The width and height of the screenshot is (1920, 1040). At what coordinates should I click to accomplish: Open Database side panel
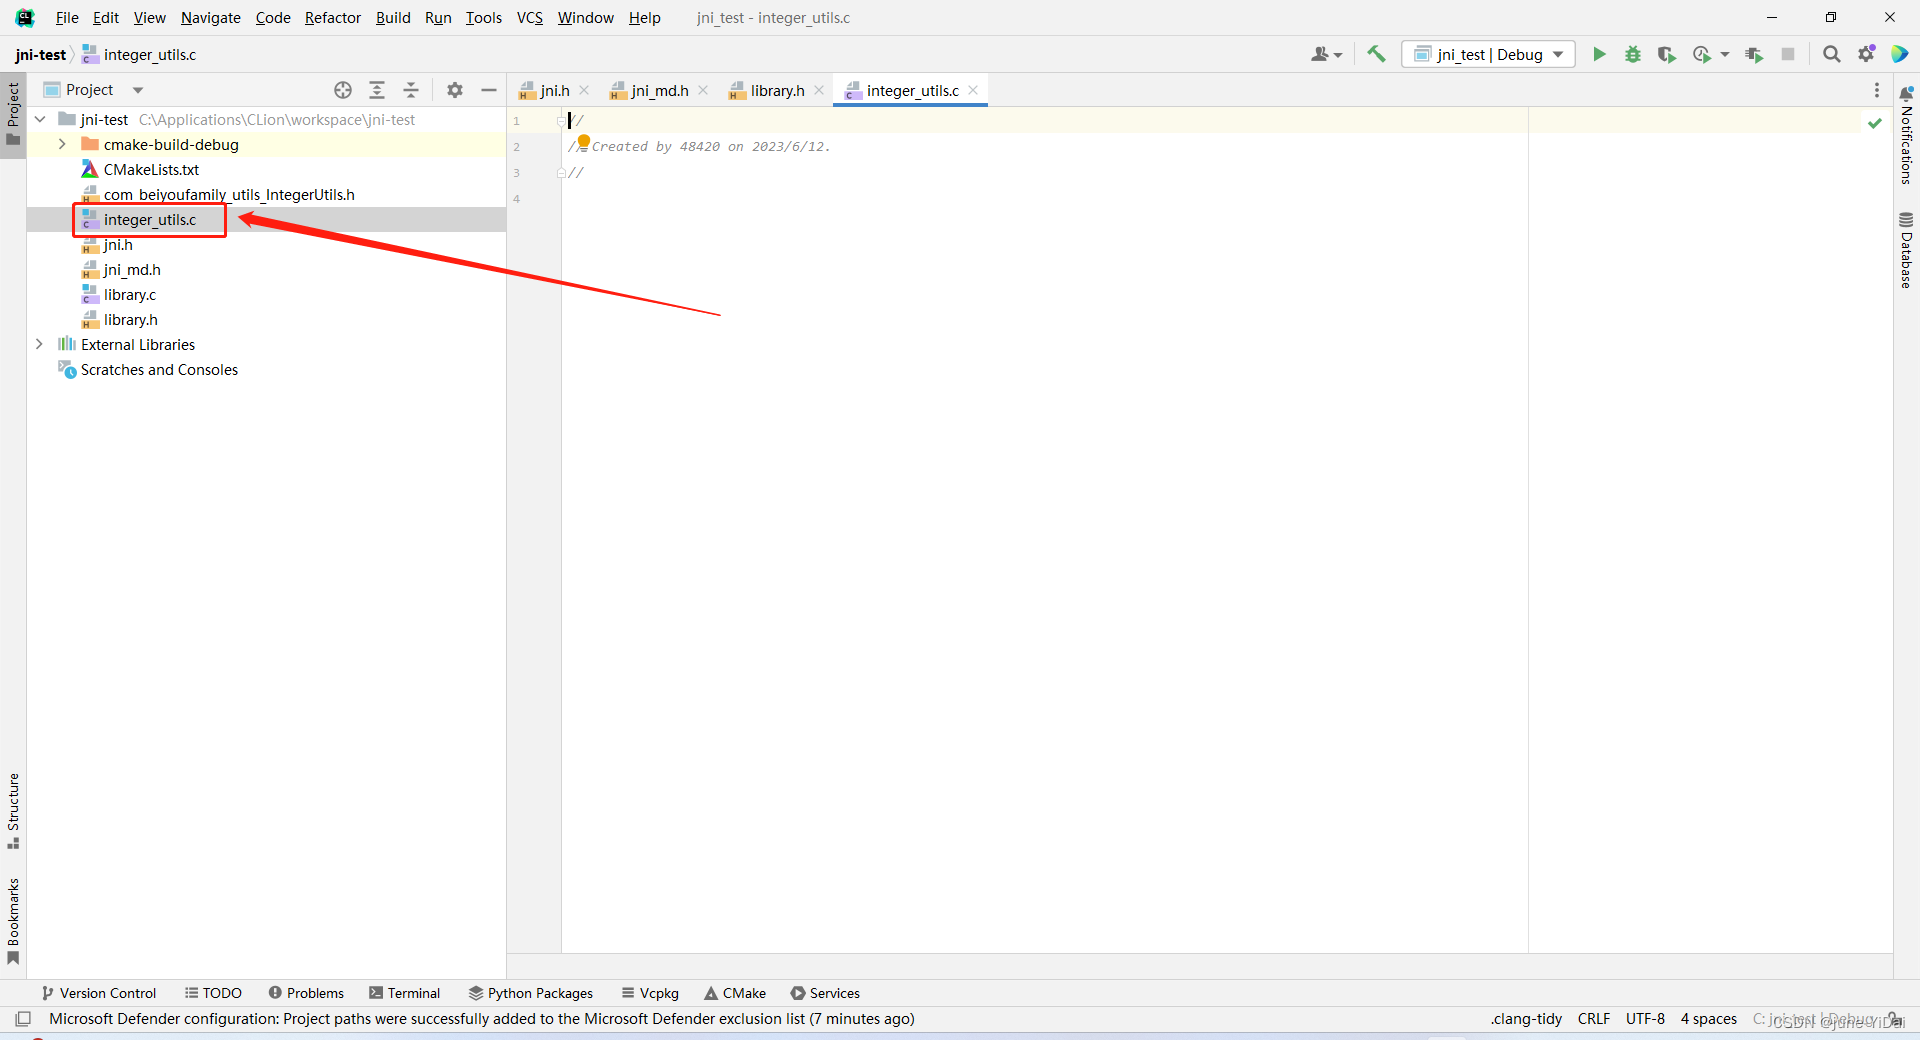(1906, 250)
